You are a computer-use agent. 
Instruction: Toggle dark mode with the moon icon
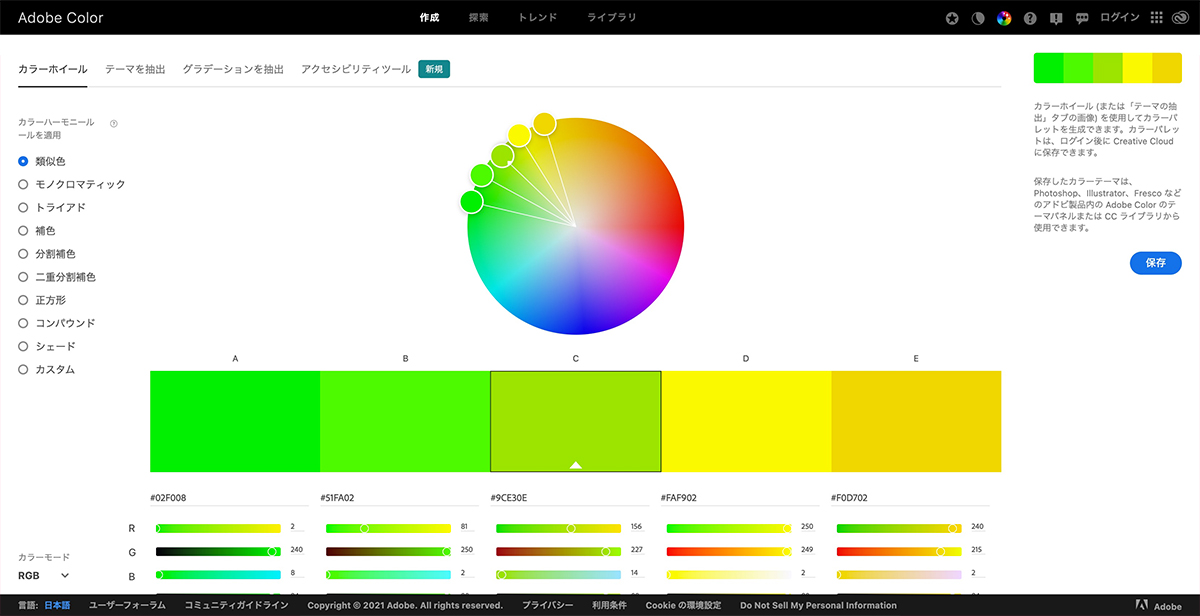(x=978, y=18)
